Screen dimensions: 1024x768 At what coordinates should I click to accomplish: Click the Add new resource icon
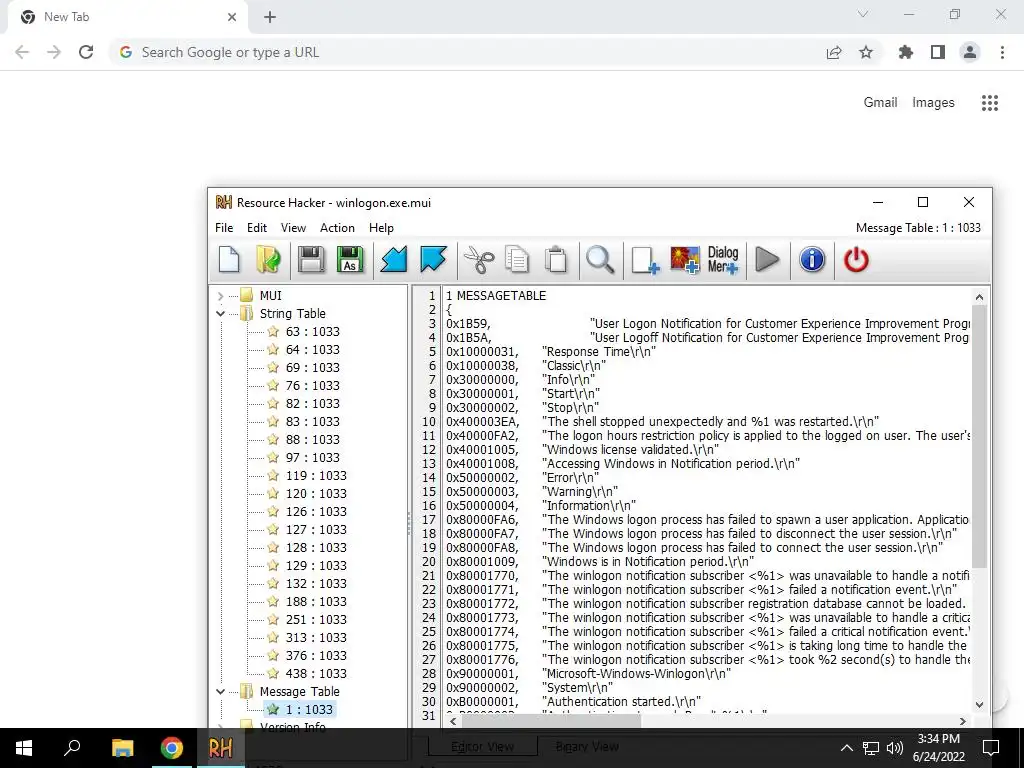(645, 260)
